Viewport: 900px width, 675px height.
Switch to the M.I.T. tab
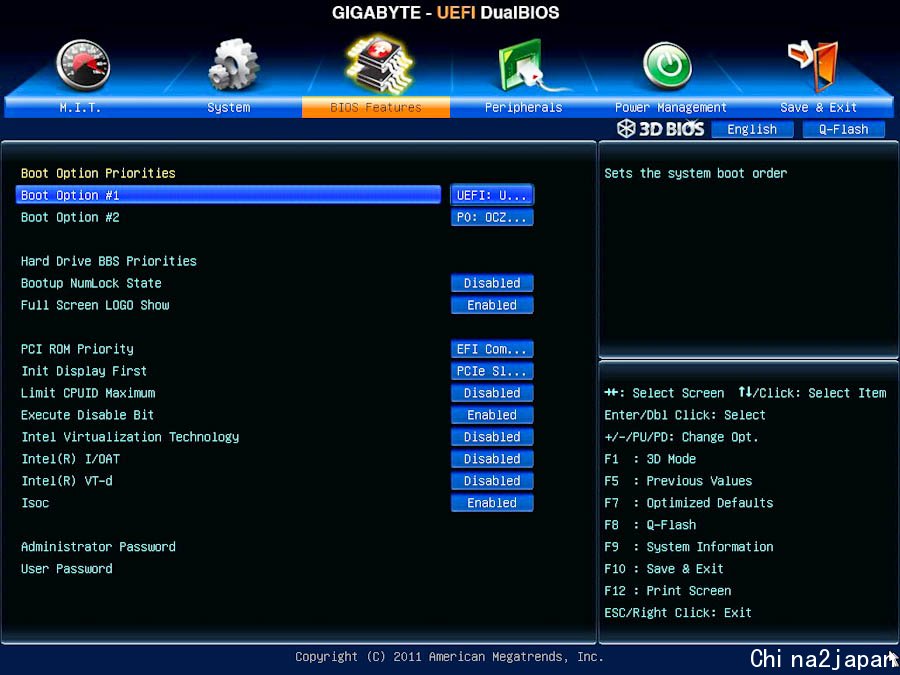(80, 107)
